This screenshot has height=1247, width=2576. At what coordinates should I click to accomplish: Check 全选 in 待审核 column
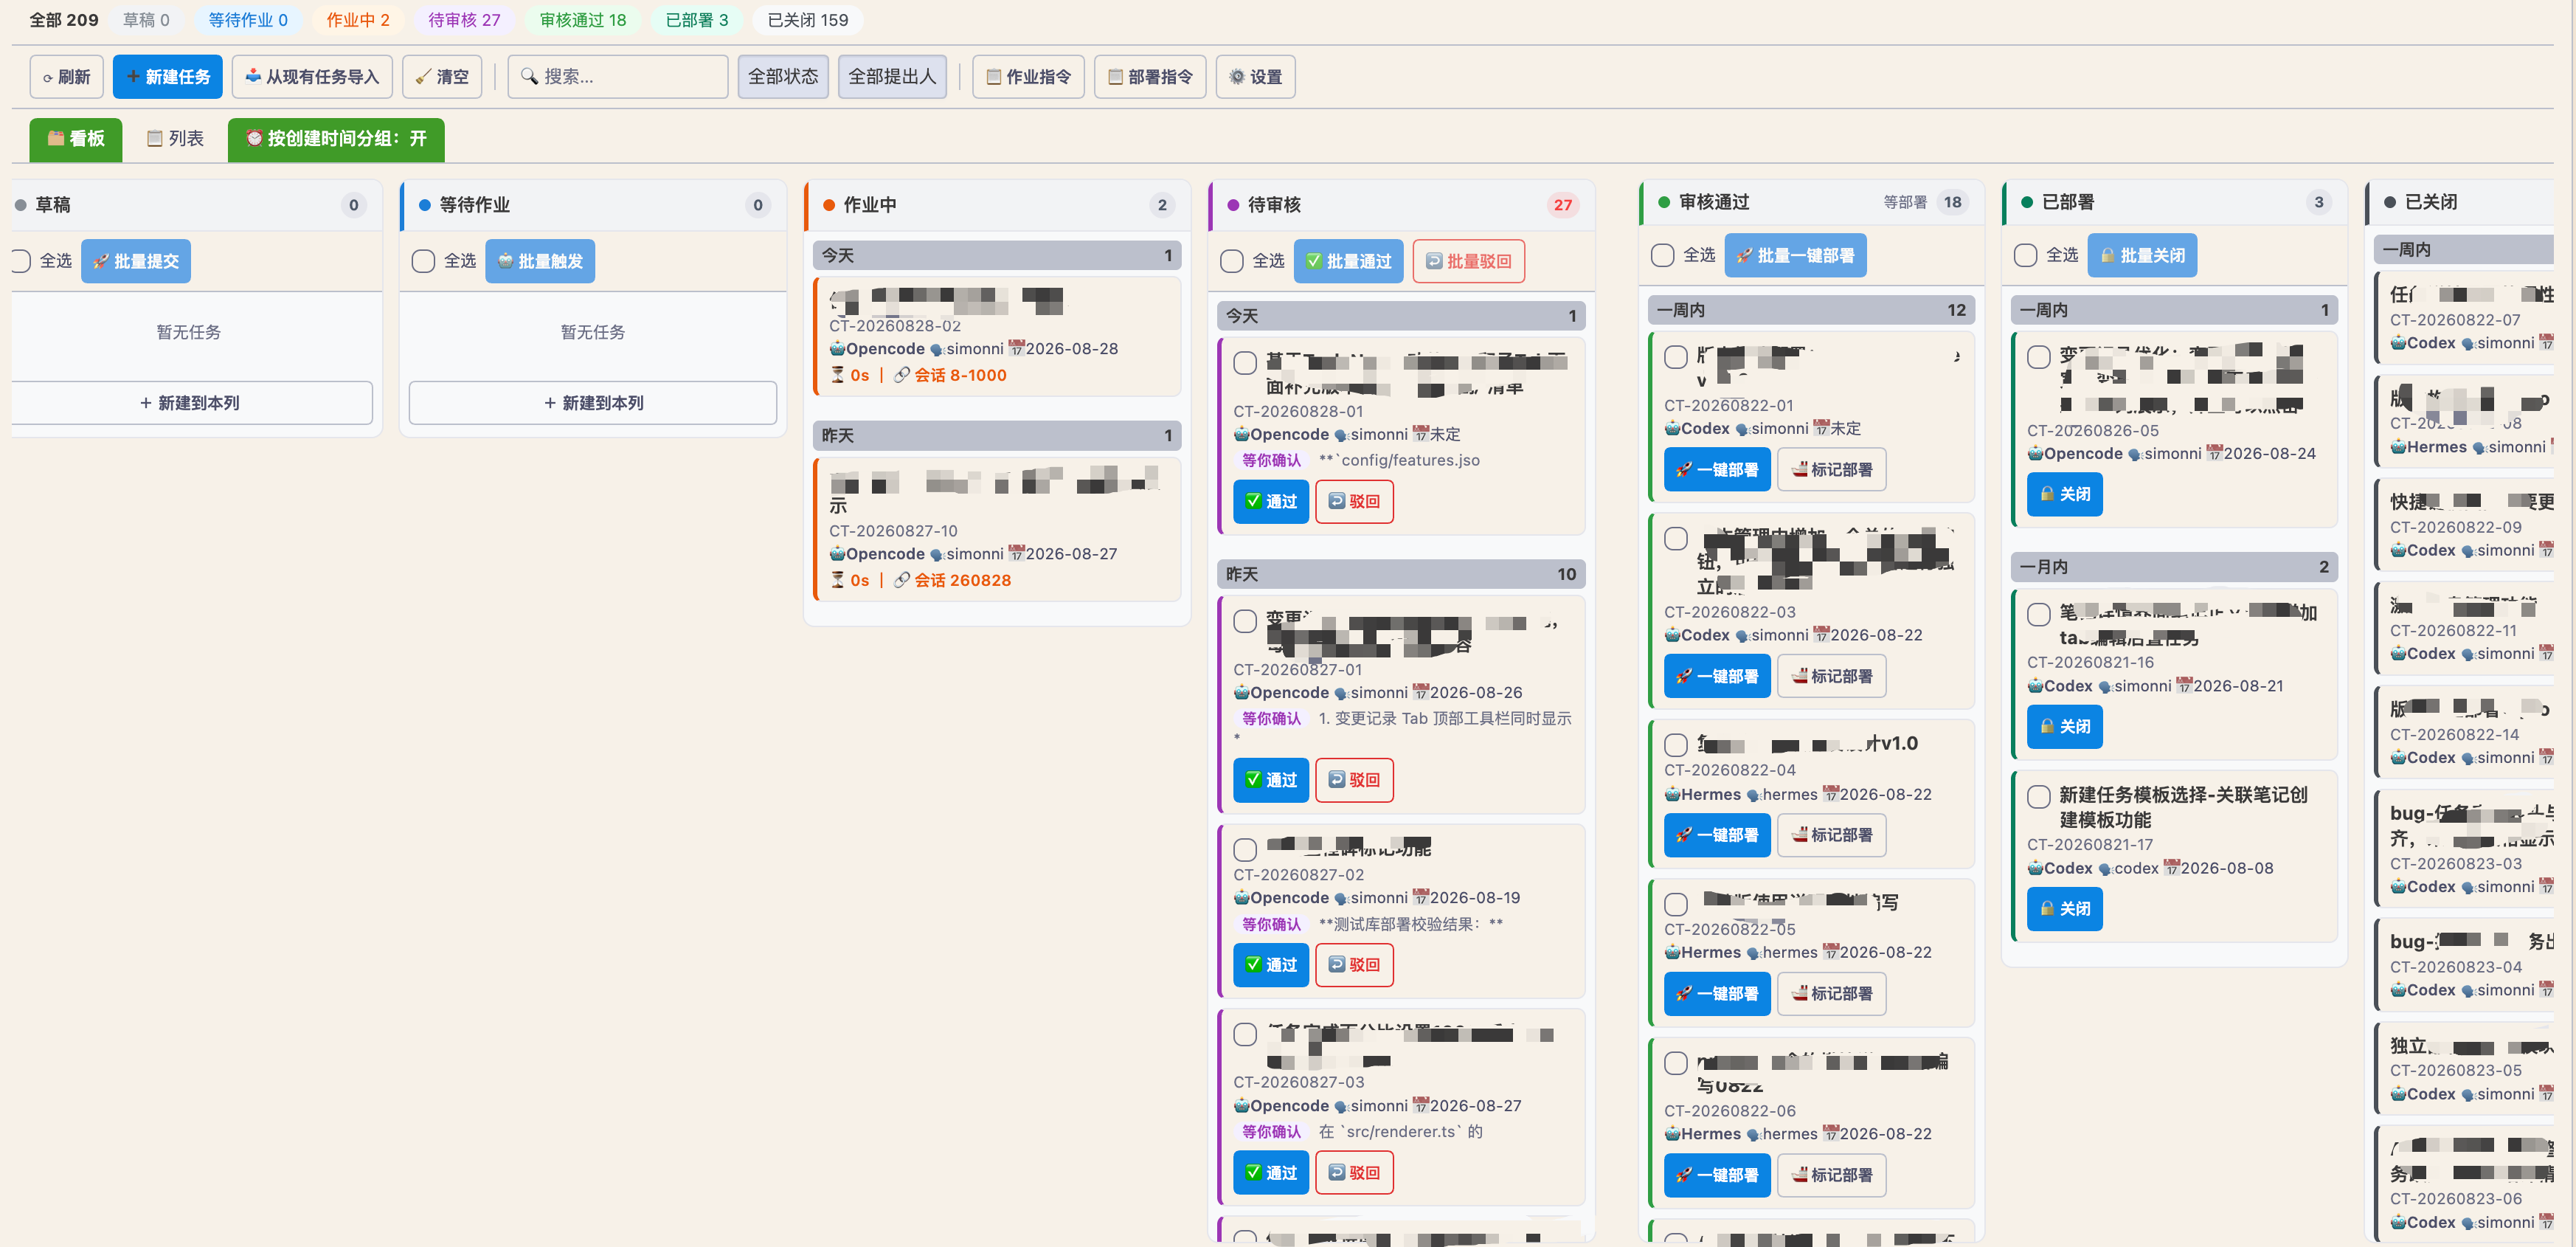pyautogui.click(x=1232, y=261)
